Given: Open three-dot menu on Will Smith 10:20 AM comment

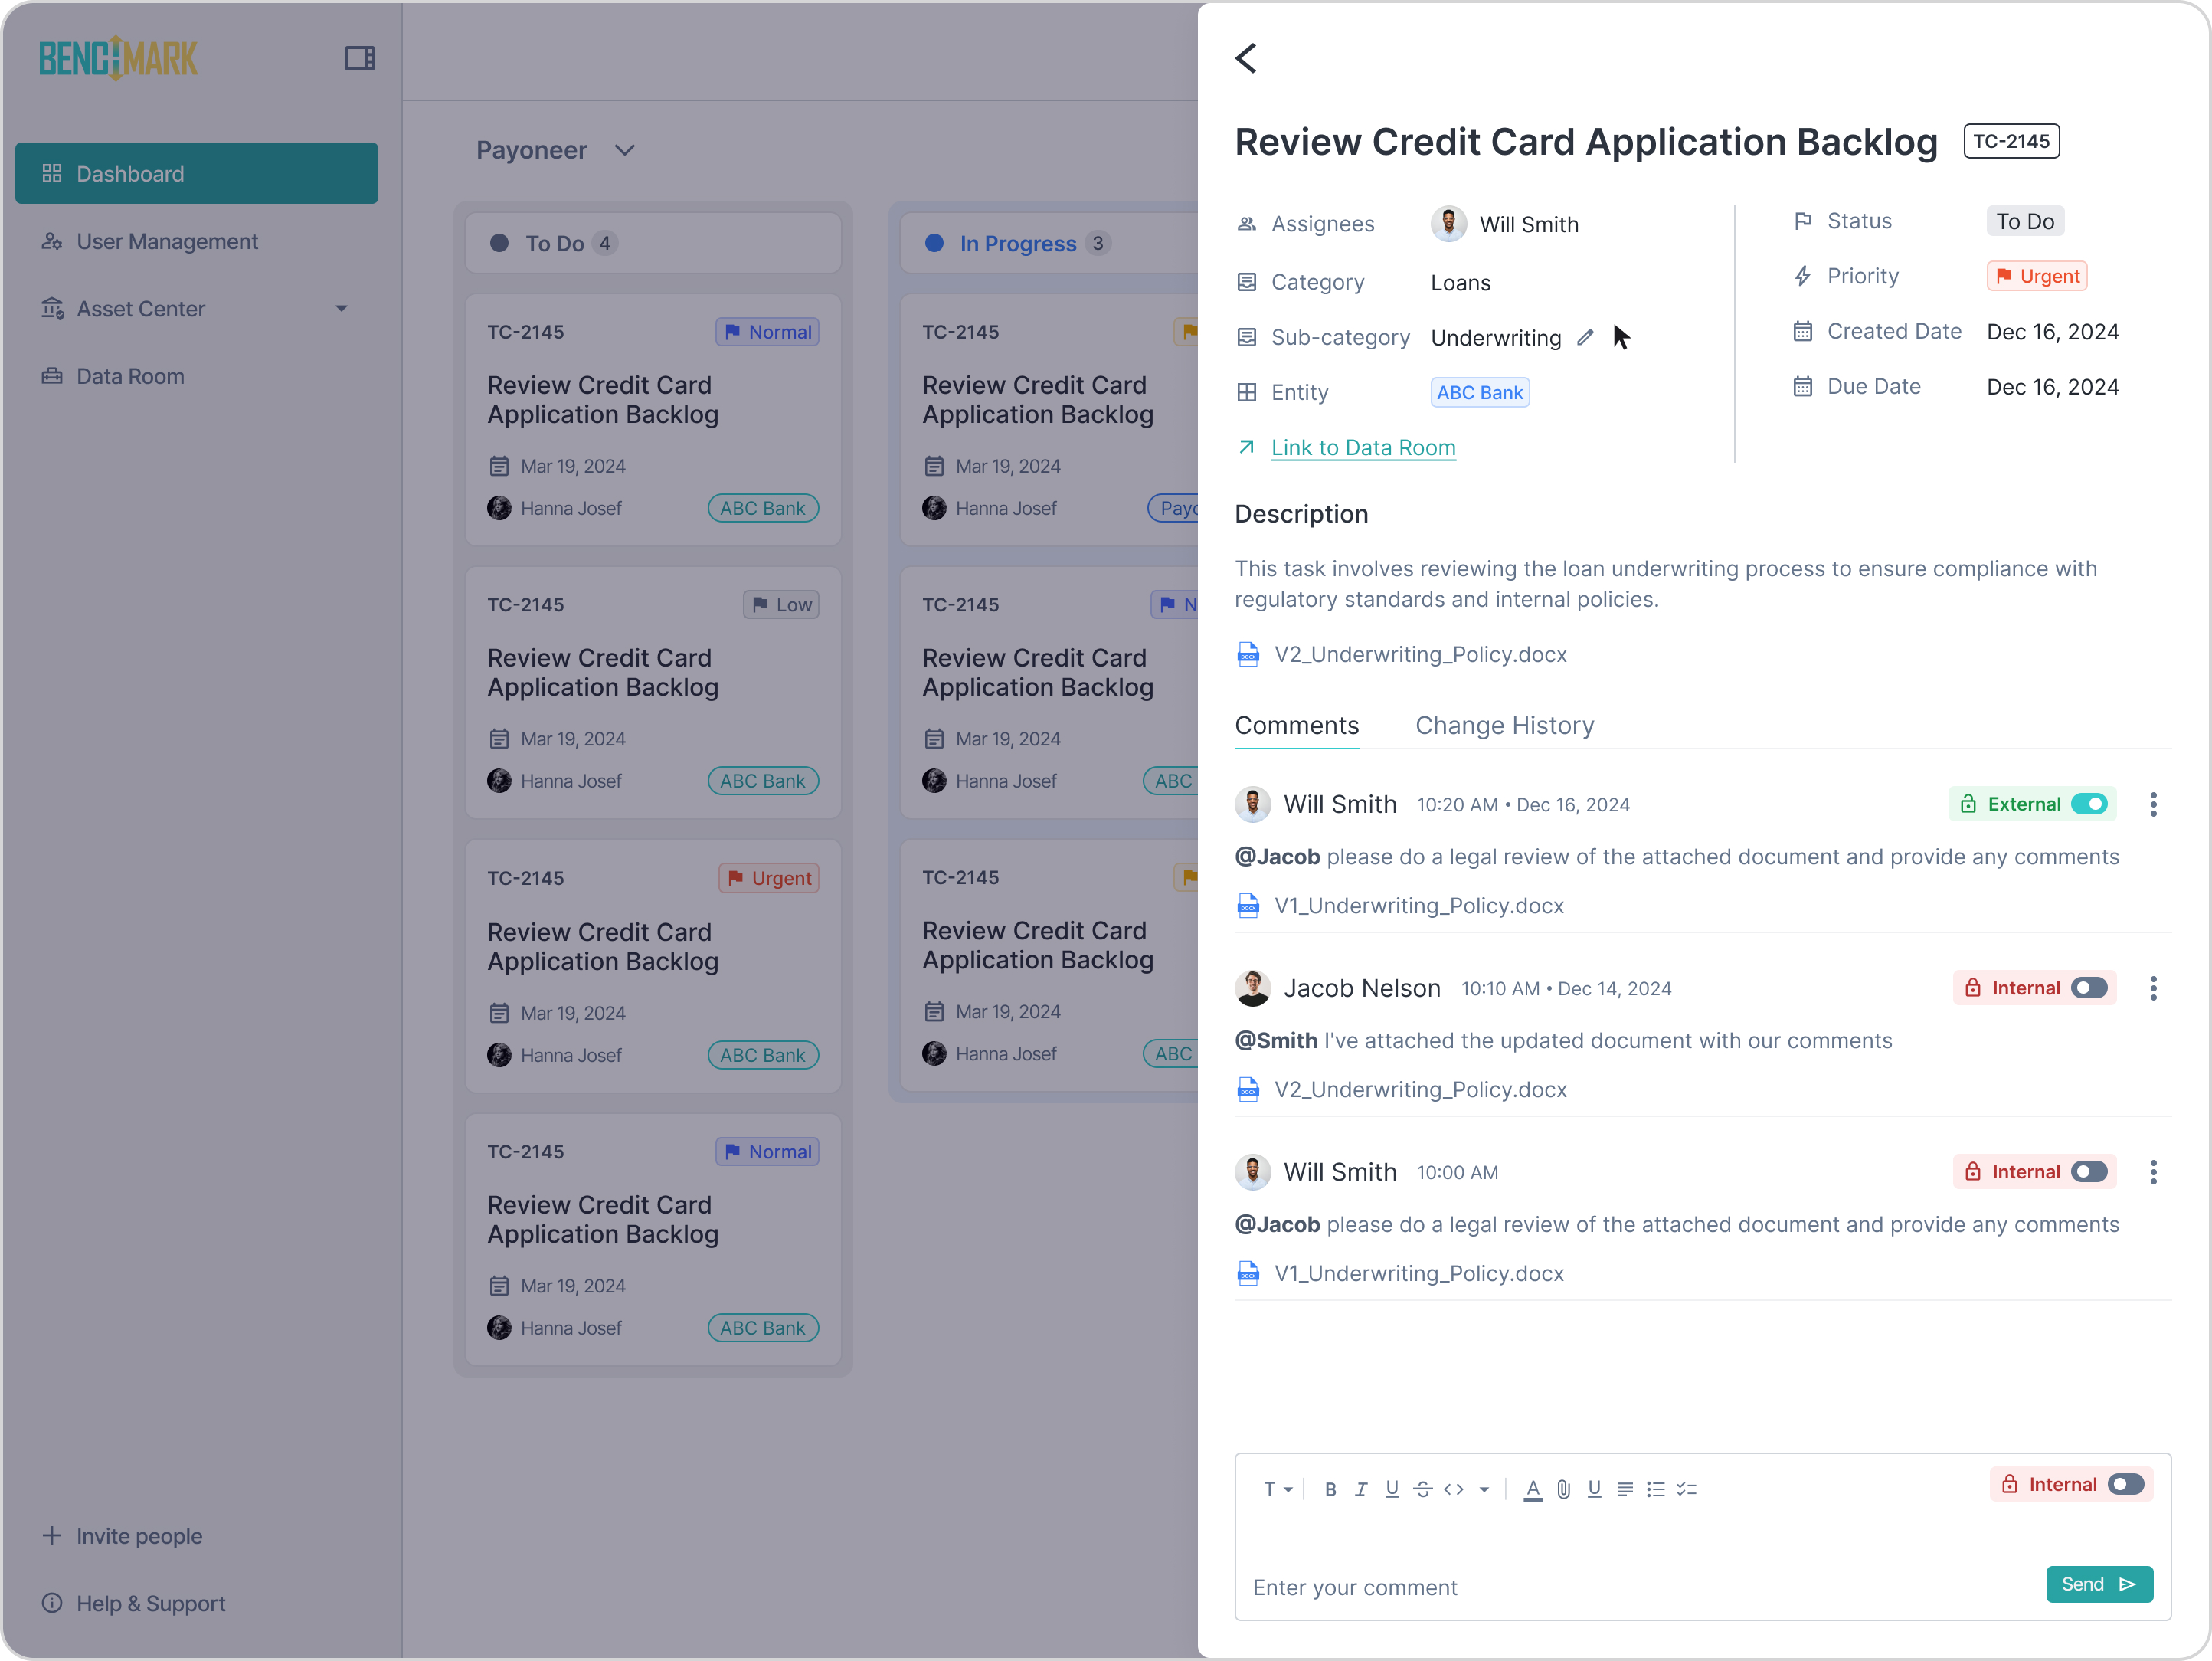Looking at the screenshot, I should tap(2154, 805).
